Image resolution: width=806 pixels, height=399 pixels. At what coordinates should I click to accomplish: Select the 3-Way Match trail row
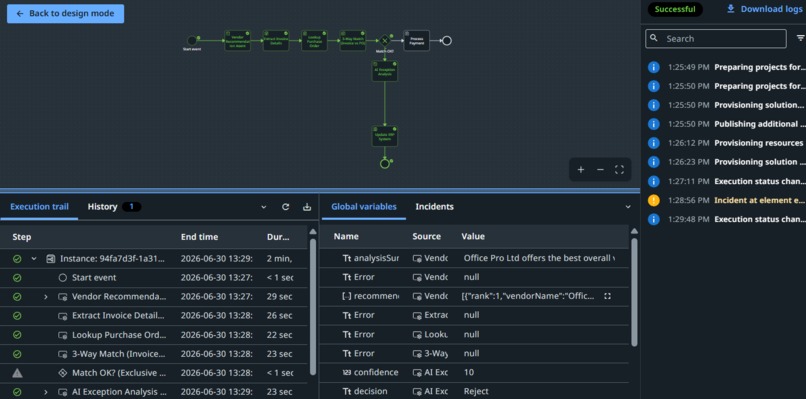pyautogui.click(x=154, y=354)
